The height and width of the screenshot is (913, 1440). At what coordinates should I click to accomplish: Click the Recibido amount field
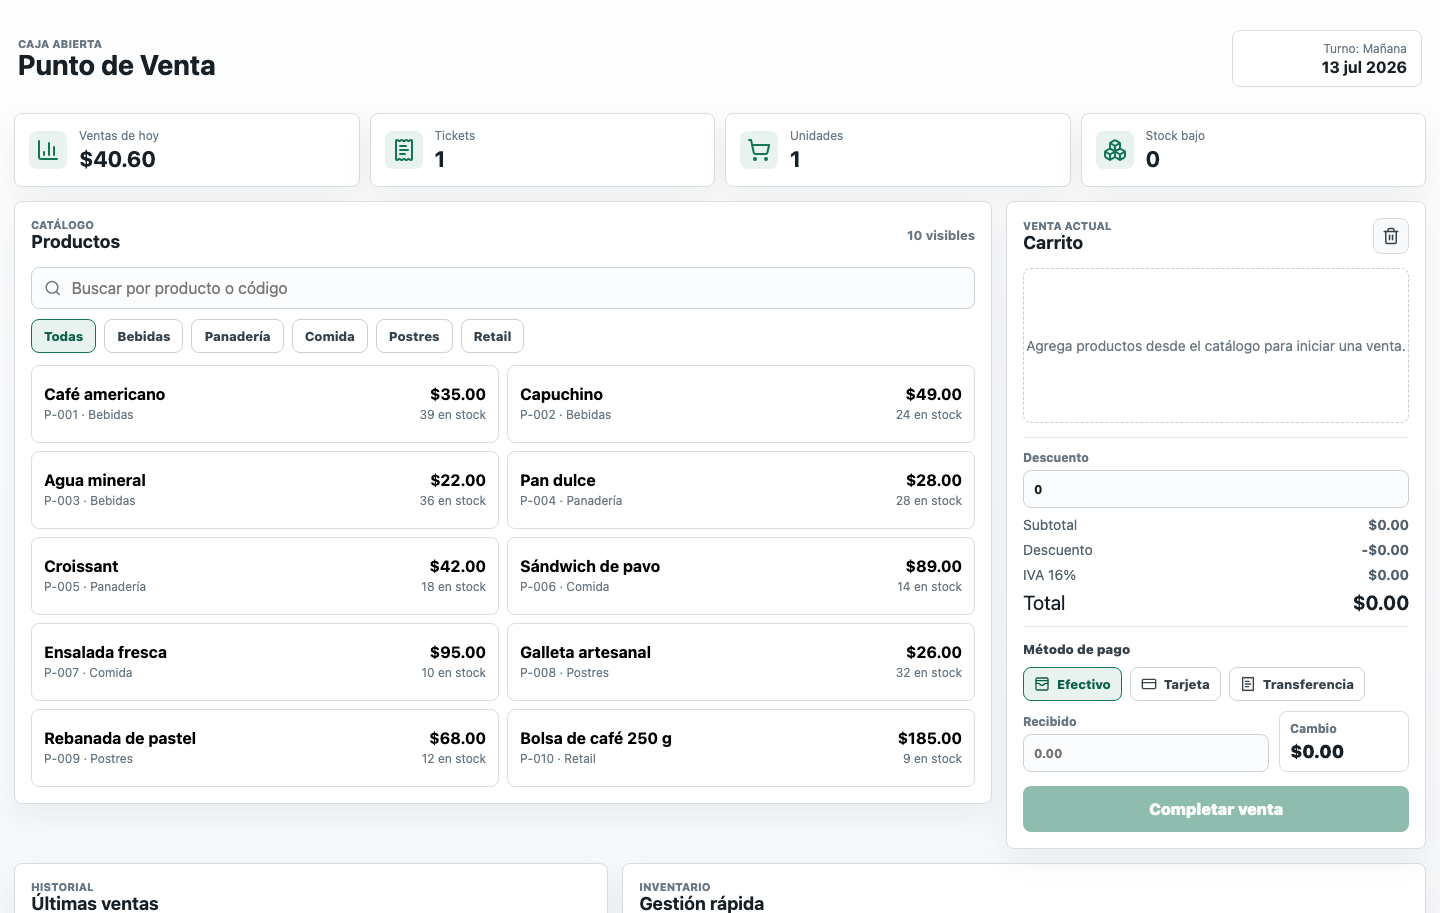pos(1145,753)
